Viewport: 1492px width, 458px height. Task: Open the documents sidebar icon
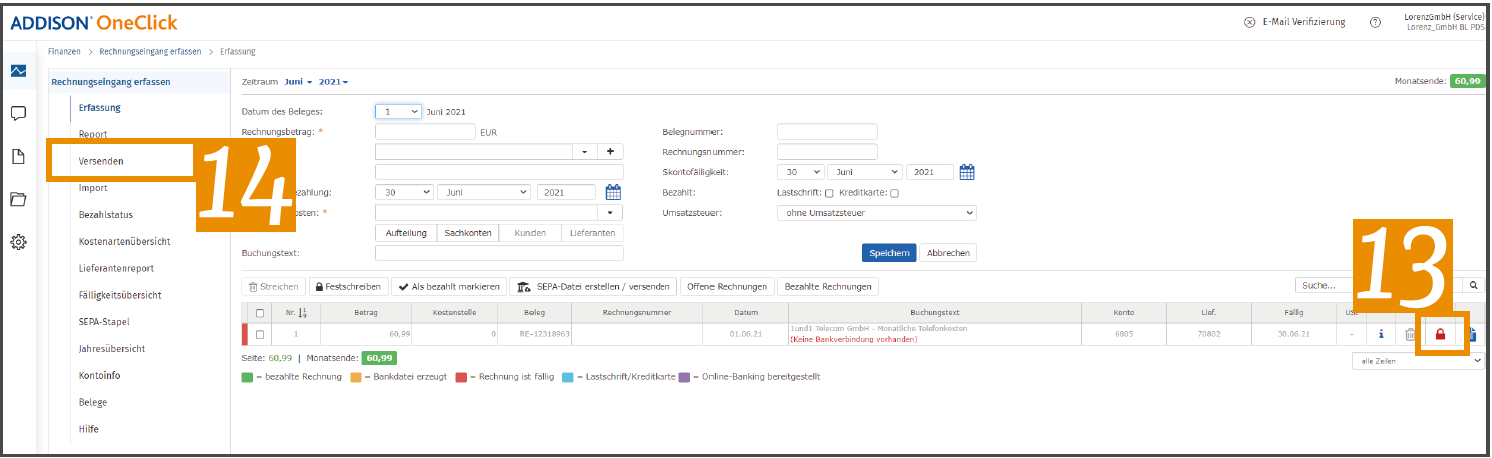coord(18,156)
